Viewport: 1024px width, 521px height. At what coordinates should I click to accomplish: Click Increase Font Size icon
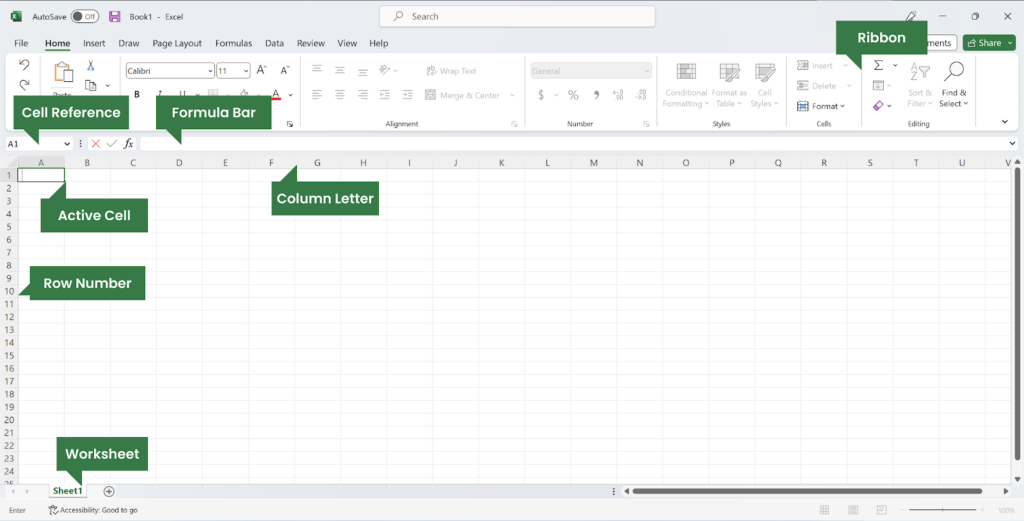(x=261, y=71)
